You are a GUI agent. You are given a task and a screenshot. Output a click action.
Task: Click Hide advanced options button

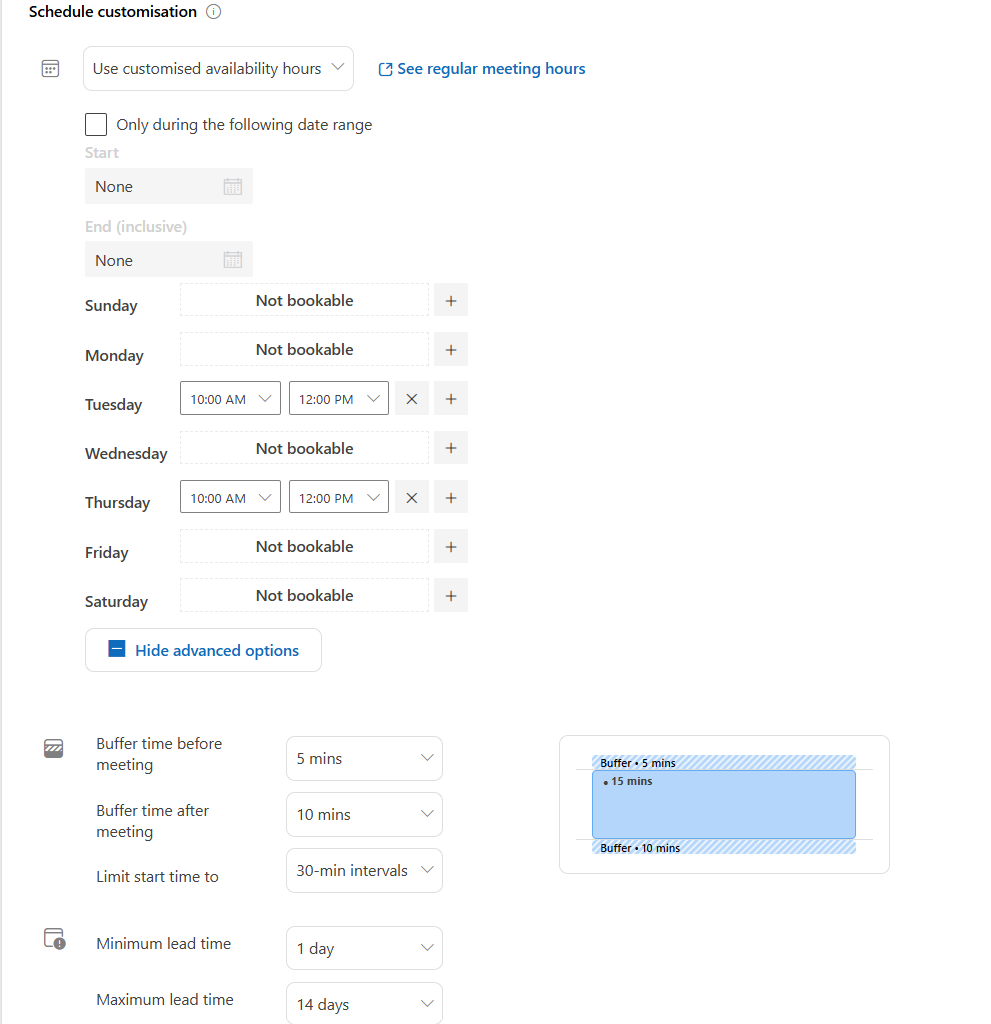(203, 650)
